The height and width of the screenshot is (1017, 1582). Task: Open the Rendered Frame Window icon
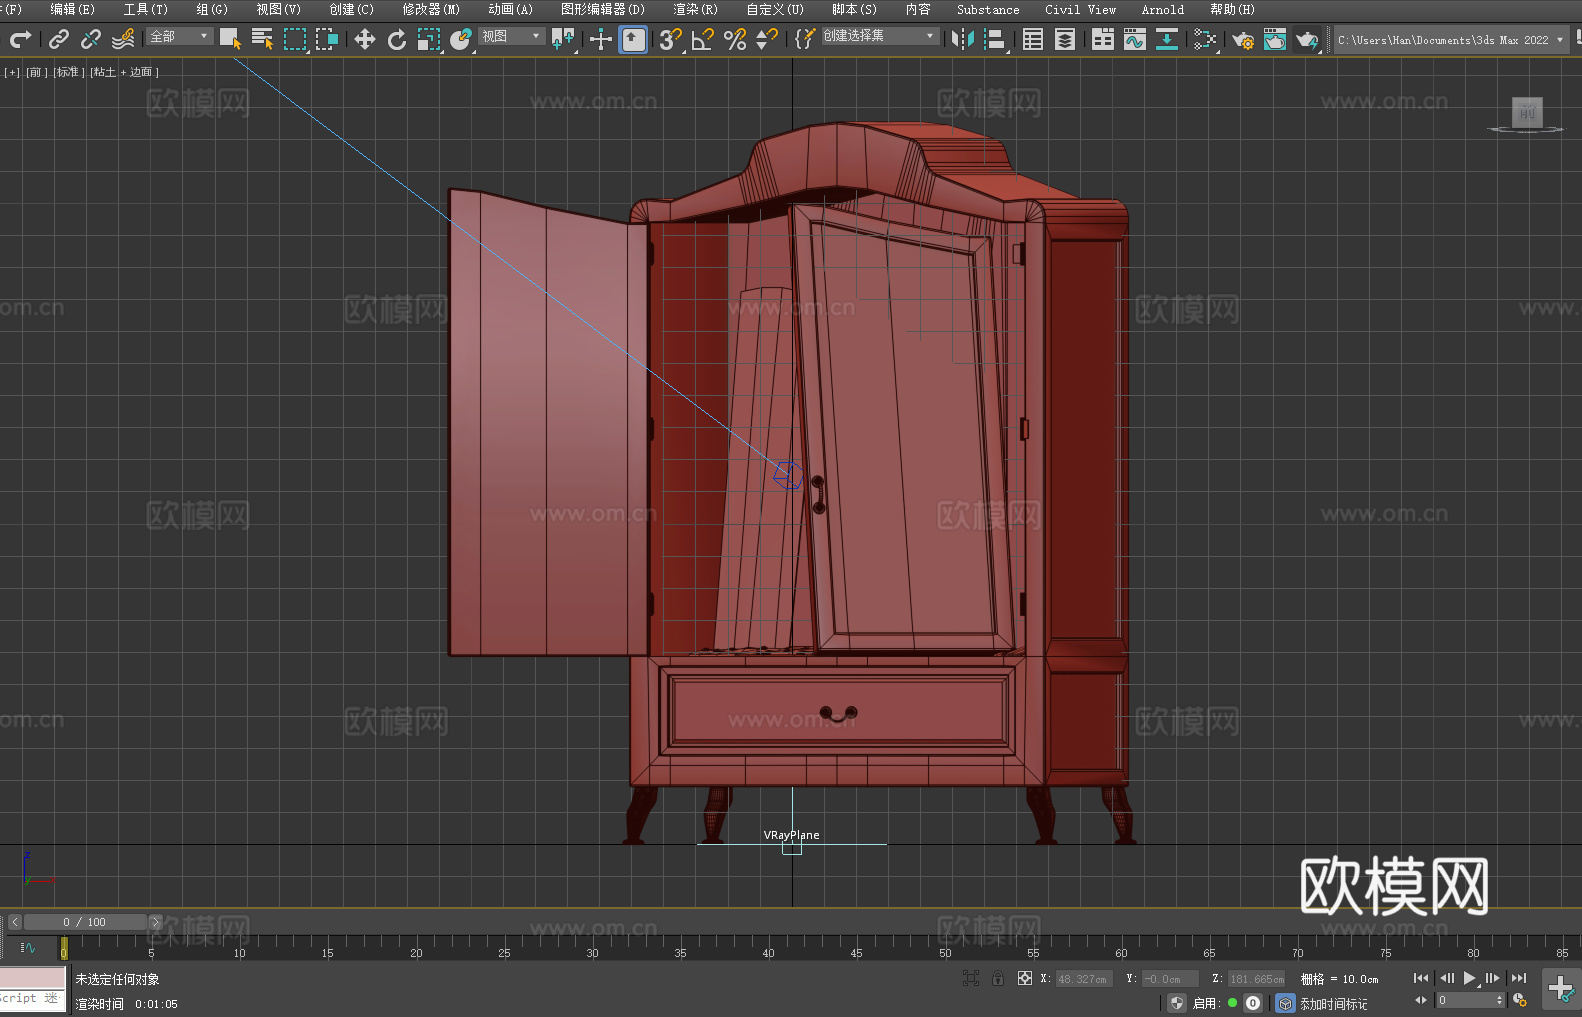[x=1275, y=39]
